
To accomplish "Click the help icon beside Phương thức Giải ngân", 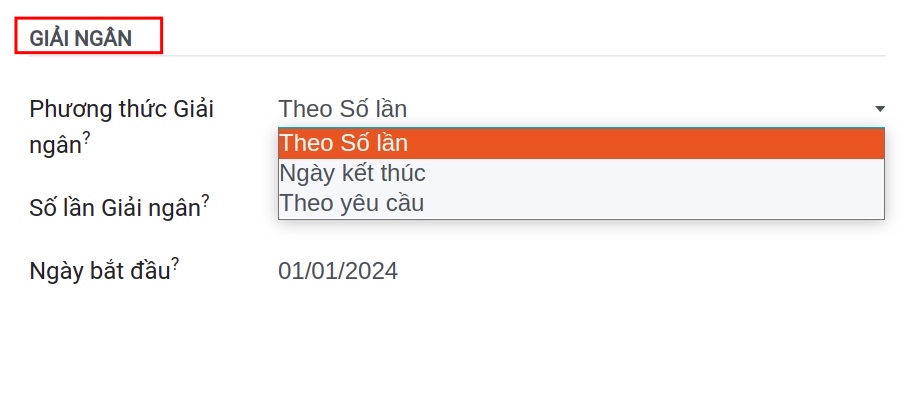I will click(x=86, y=138).
